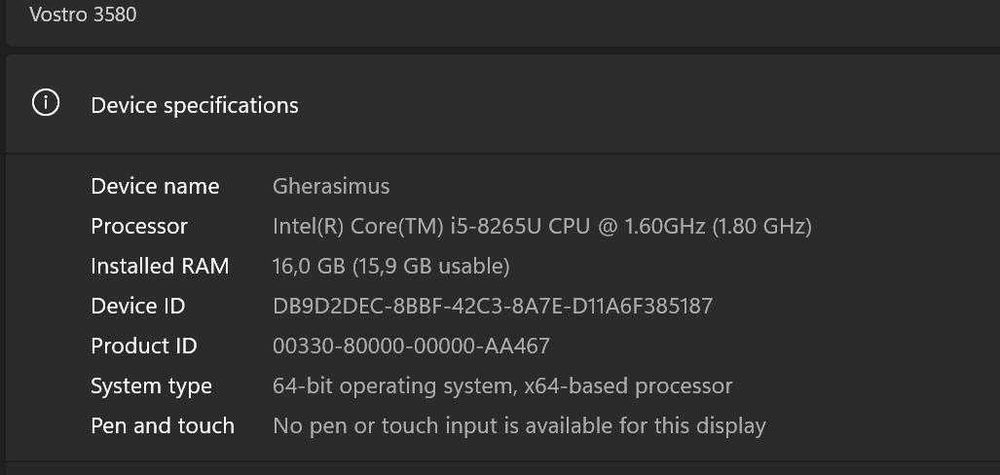Click the Device specifications info icon

point(46,103)
